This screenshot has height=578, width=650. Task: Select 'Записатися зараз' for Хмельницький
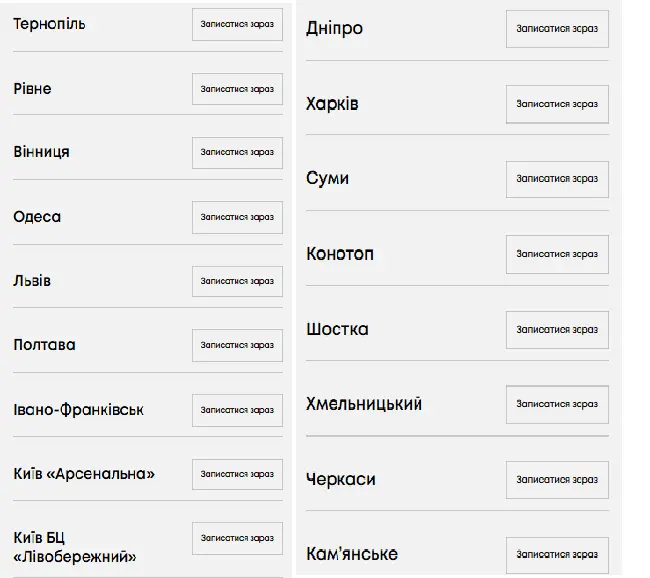[x=557, y=404]
